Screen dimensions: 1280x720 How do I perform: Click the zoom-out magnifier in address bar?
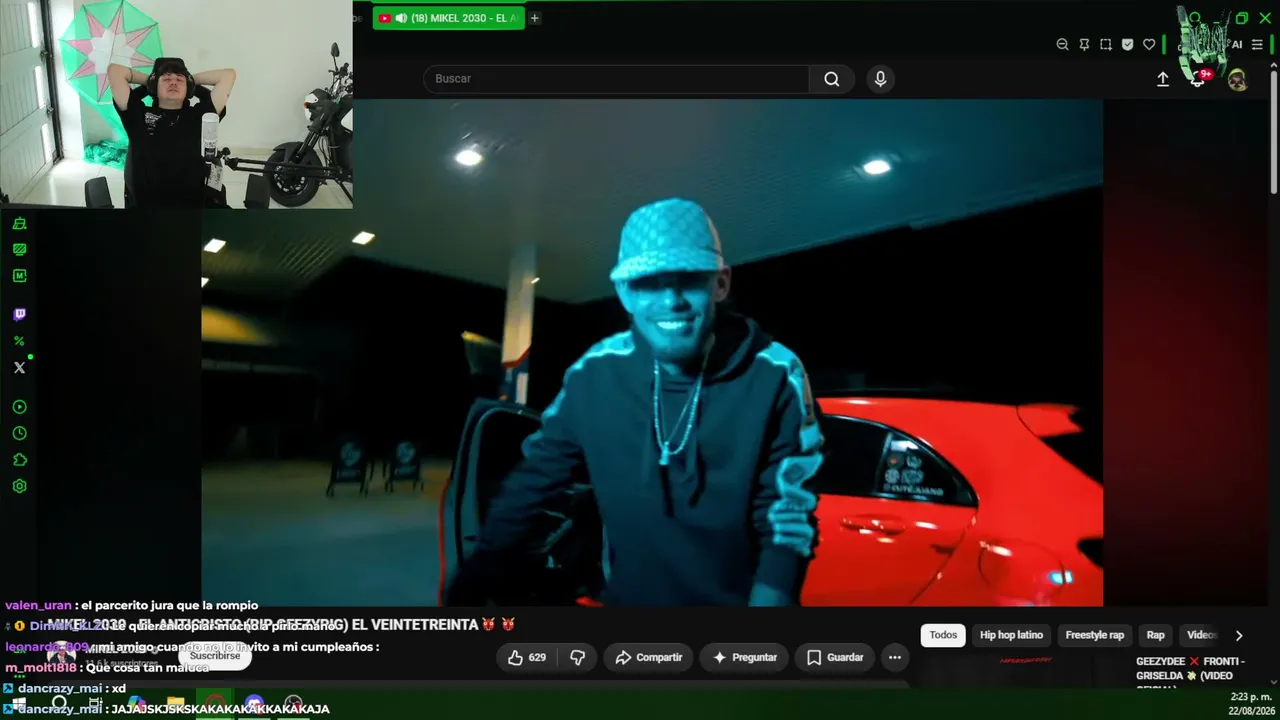click(x=1062, y=44)
